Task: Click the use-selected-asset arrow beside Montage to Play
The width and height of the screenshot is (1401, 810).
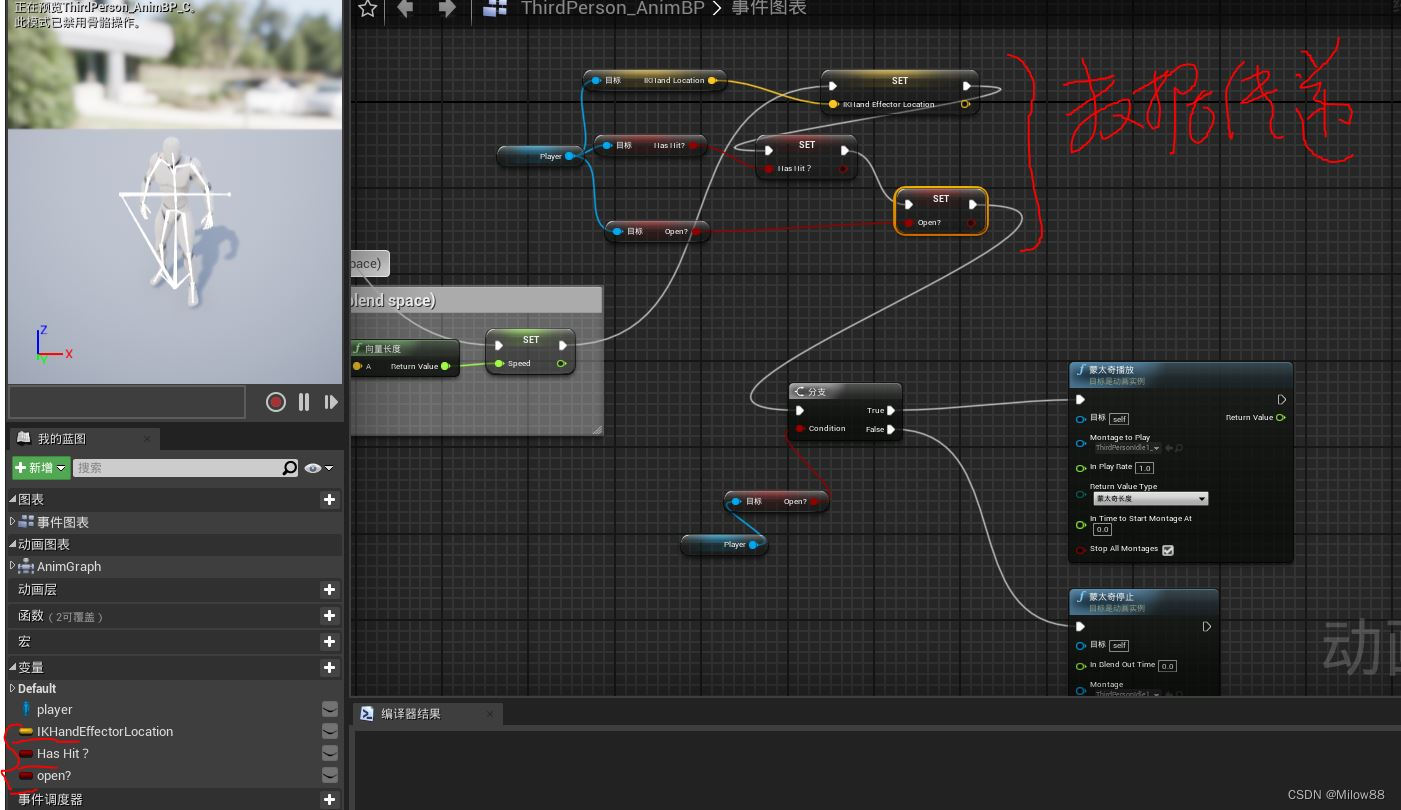Action: coord(1169,448)
